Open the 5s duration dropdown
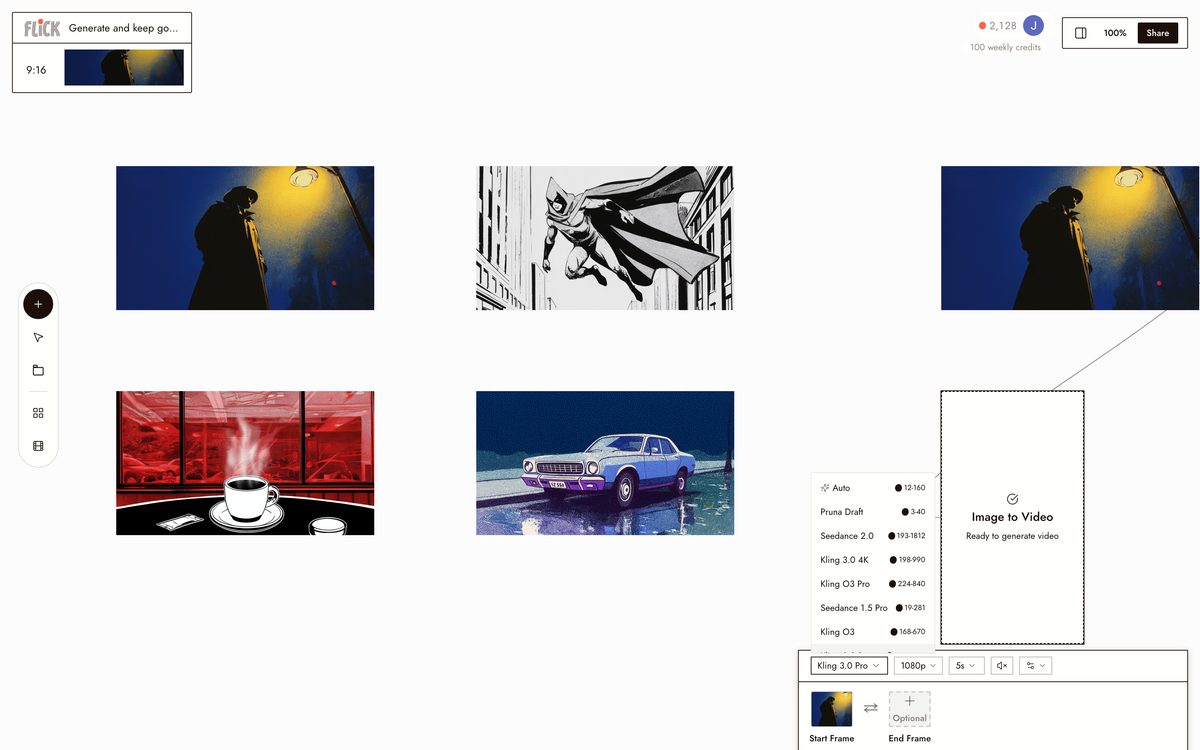Image resolution: width=1200 pixels, height=750 pixels. point(967,666)
